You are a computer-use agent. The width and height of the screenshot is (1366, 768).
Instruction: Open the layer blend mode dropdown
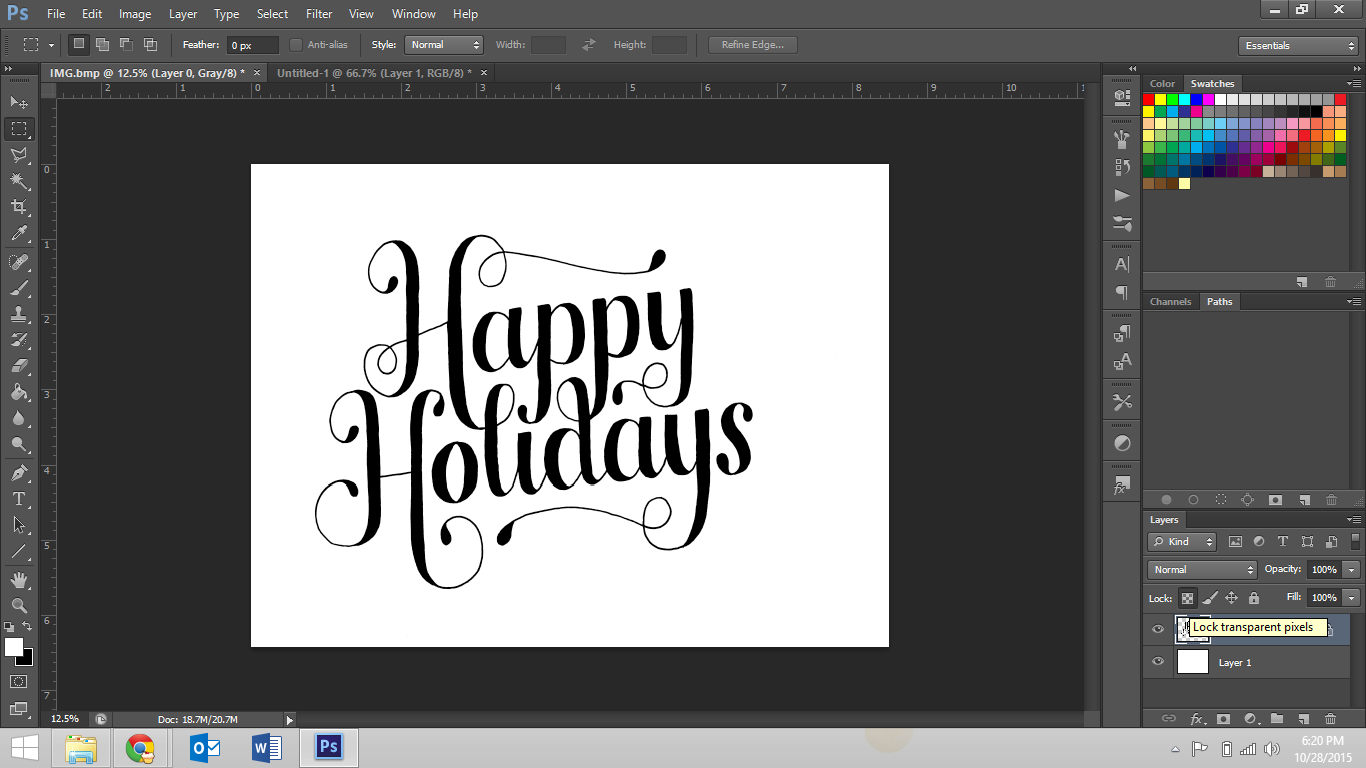coord(1202,570)
